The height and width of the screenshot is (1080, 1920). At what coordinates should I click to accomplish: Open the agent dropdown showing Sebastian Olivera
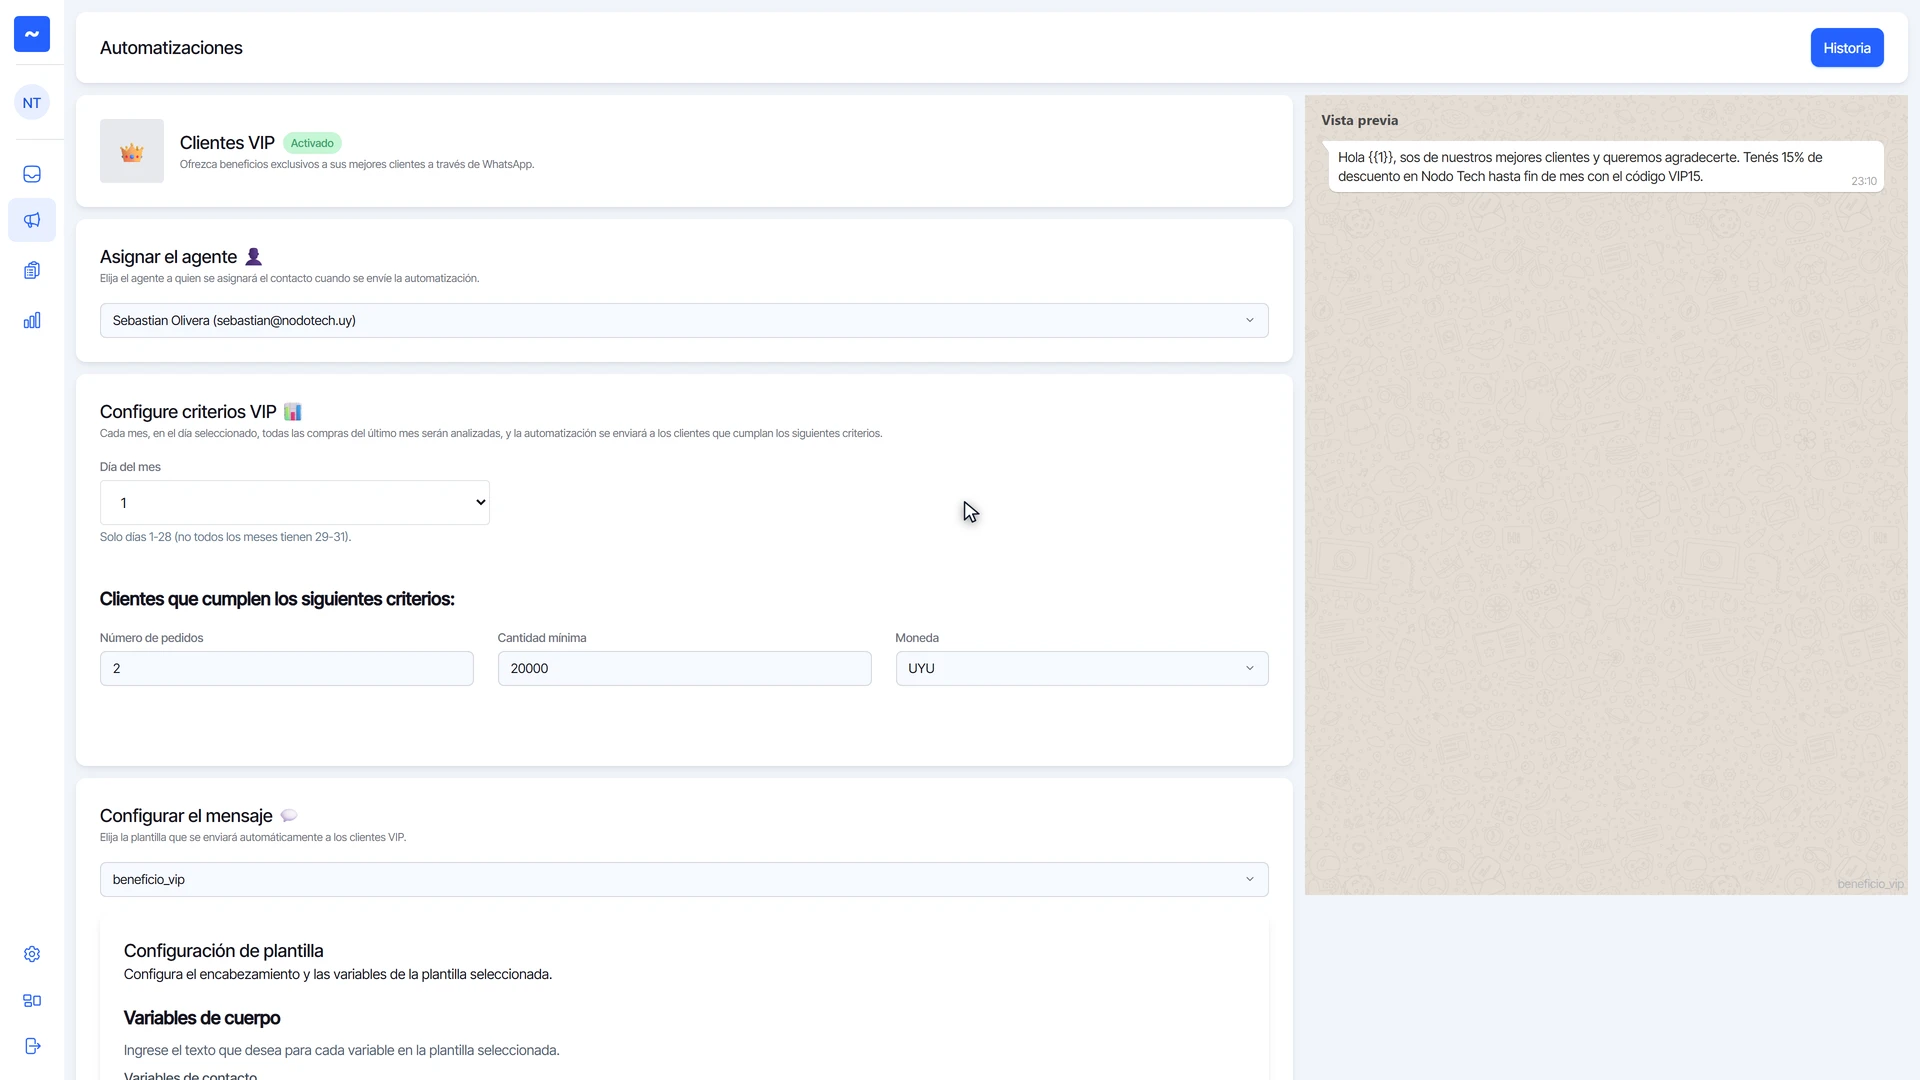[x=684, y=321]
